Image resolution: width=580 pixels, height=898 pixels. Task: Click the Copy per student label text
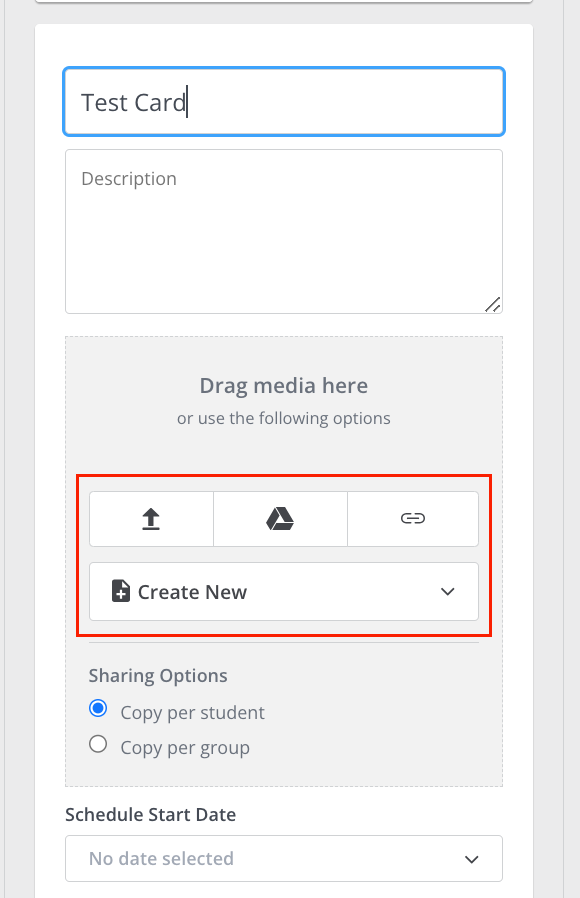pyautogui.click(x=192, y=713)
